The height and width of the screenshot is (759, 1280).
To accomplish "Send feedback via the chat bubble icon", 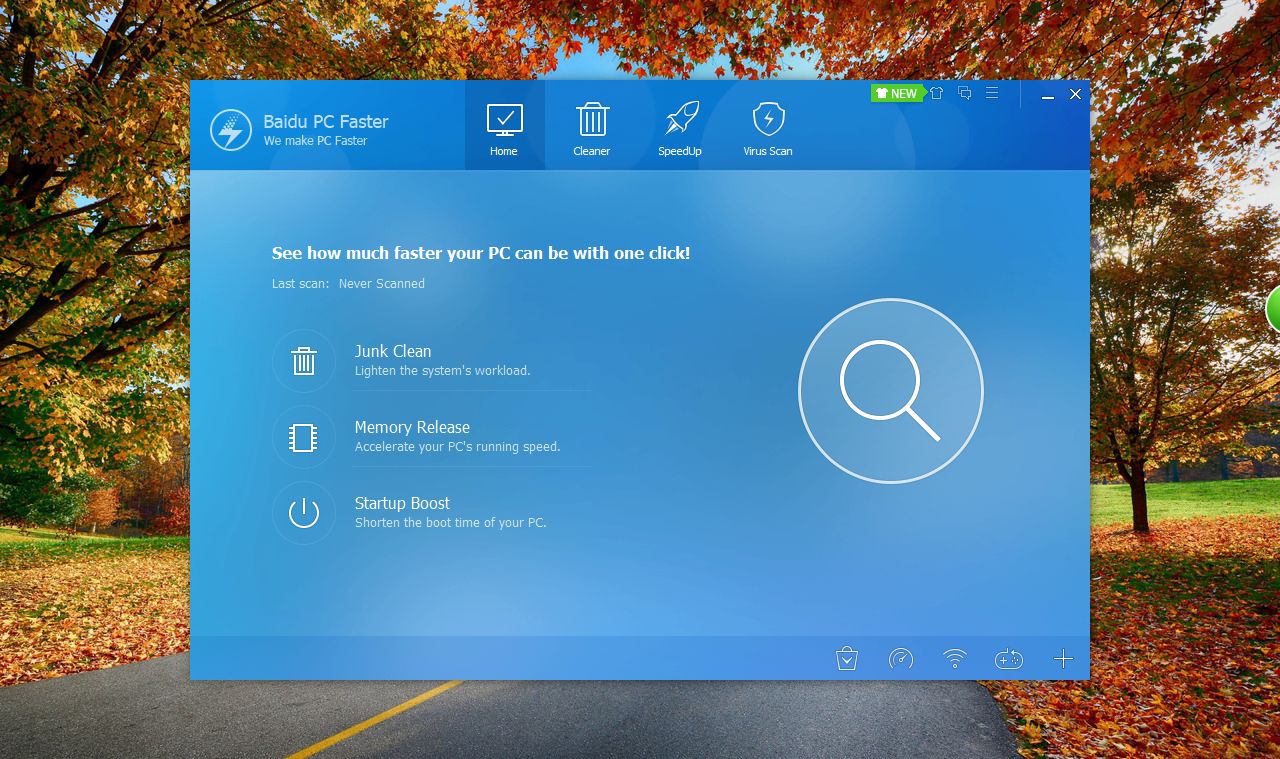I will pos(964,93).
